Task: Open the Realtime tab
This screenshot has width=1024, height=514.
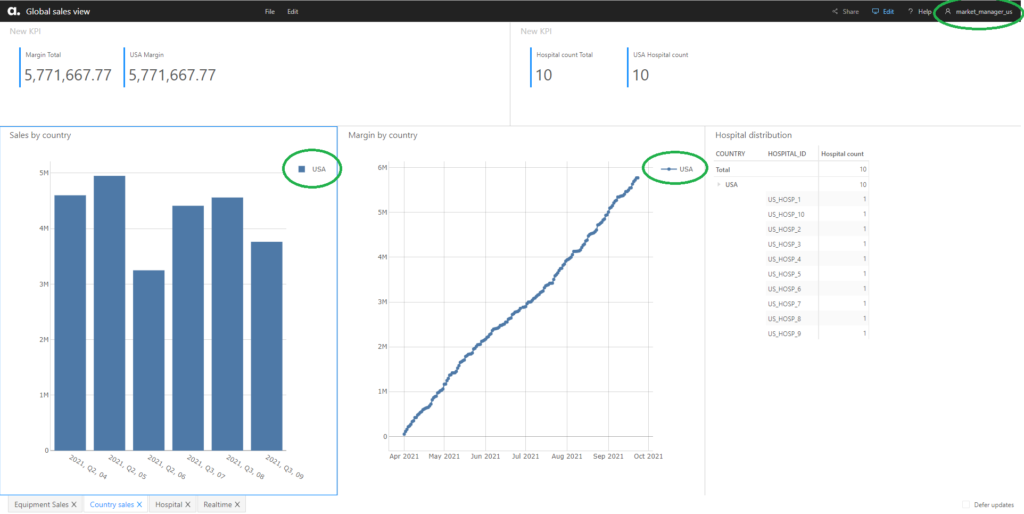Action: 217,504
